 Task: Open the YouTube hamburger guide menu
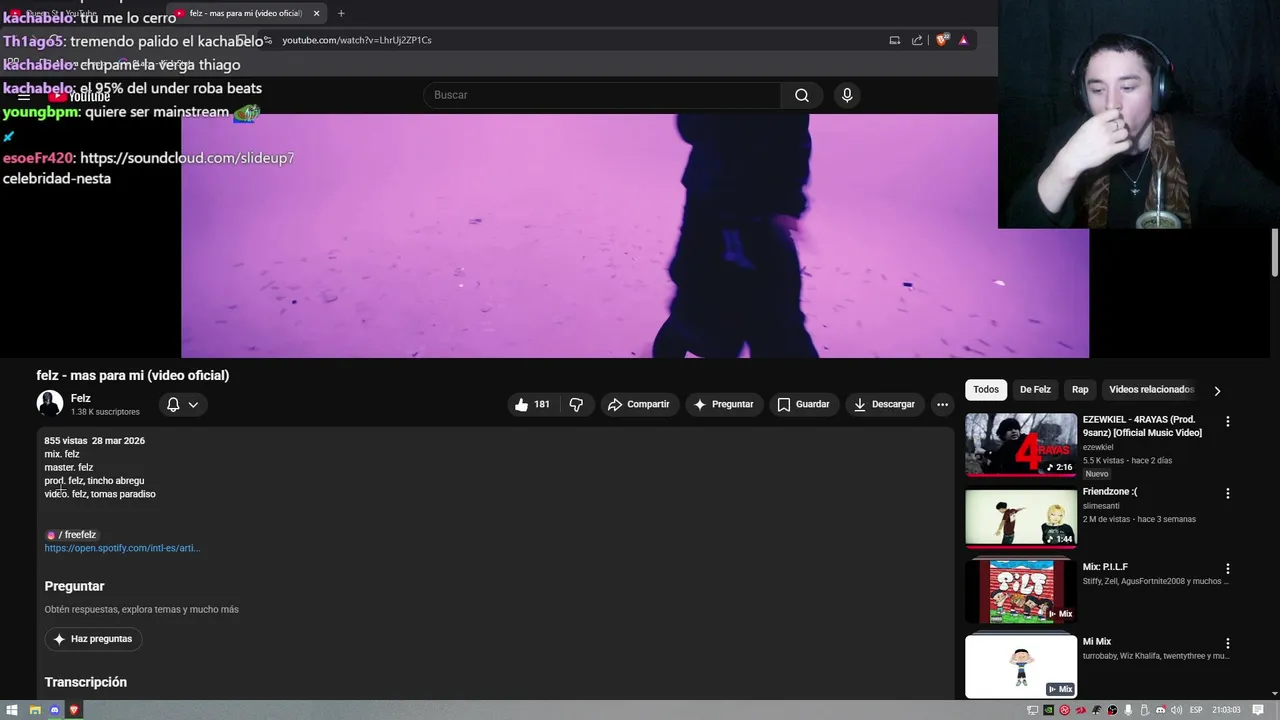(x=24, y=96)
